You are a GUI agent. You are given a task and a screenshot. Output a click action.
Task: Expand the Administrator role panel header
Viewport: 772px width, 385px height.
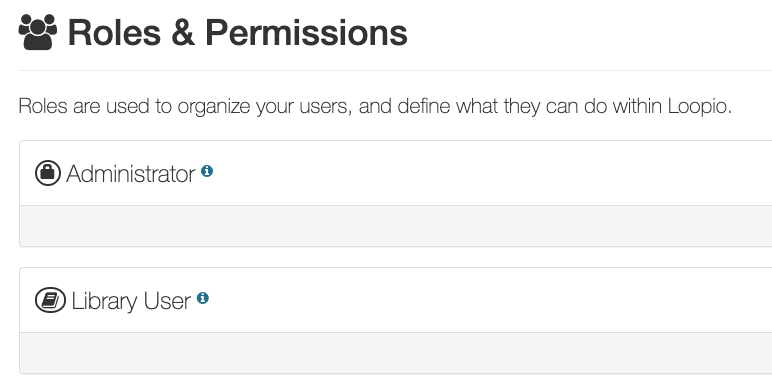(395, 173)
